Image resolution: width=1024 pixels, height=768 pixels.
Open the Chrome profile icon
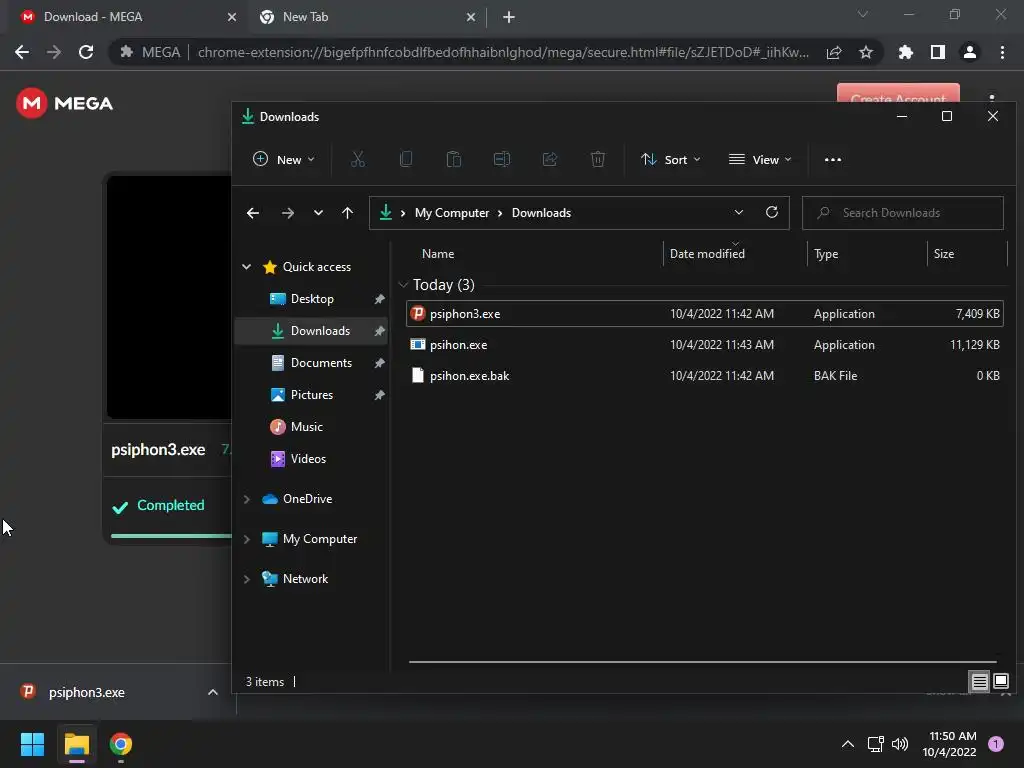point(970,52)
